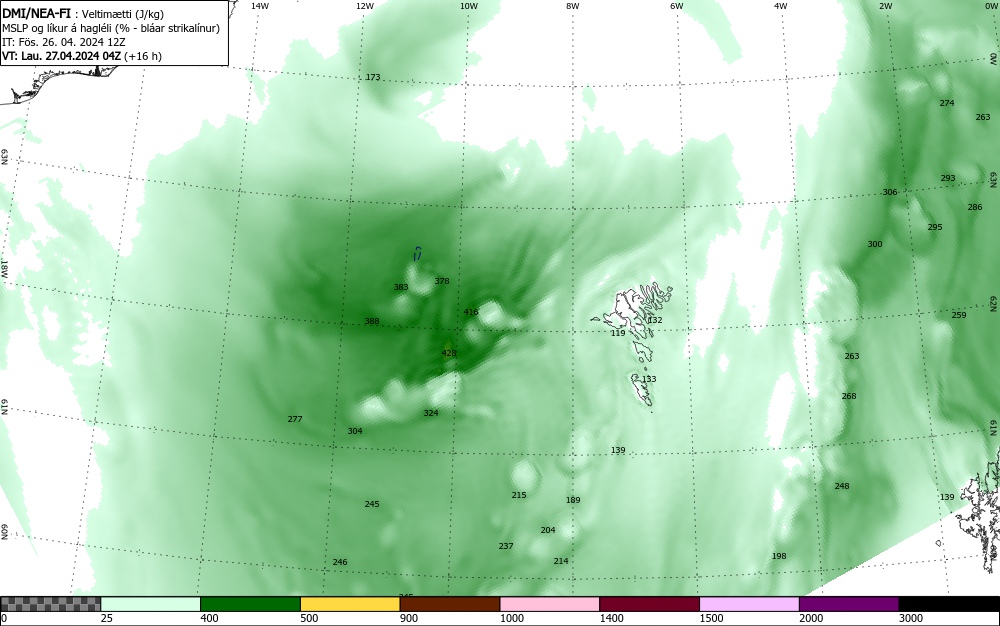Click the '8W' longitude label

click(573, 6)
